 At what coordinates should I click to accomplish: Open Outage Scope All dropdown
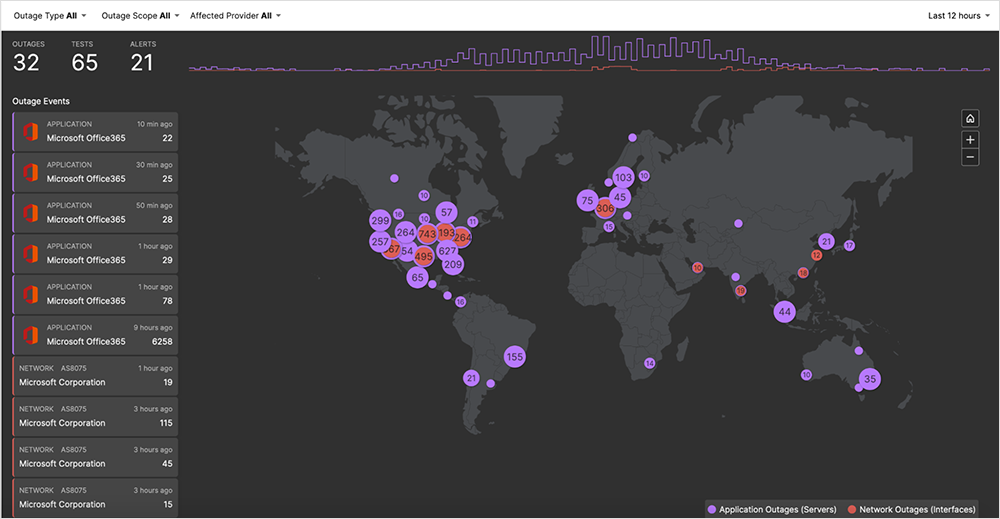click(x=140, y=15)
